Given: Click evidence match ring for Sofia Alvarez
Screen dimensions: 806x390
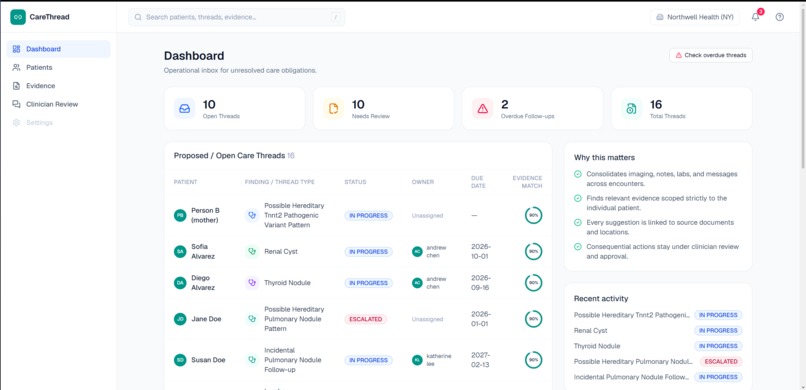Looking at the screenshot, I should 533,252.
